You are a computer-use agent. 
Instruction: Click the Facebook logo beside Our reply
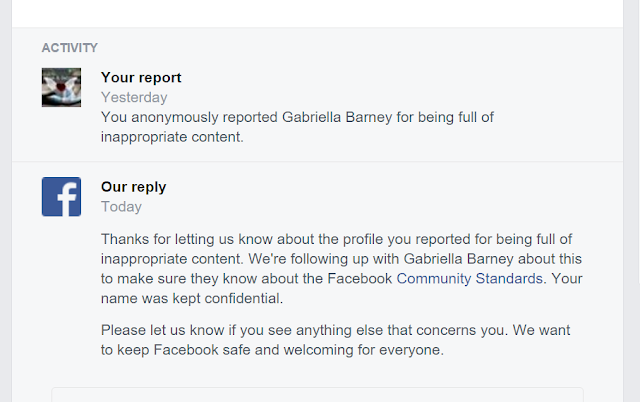click(x=61, y=196)
